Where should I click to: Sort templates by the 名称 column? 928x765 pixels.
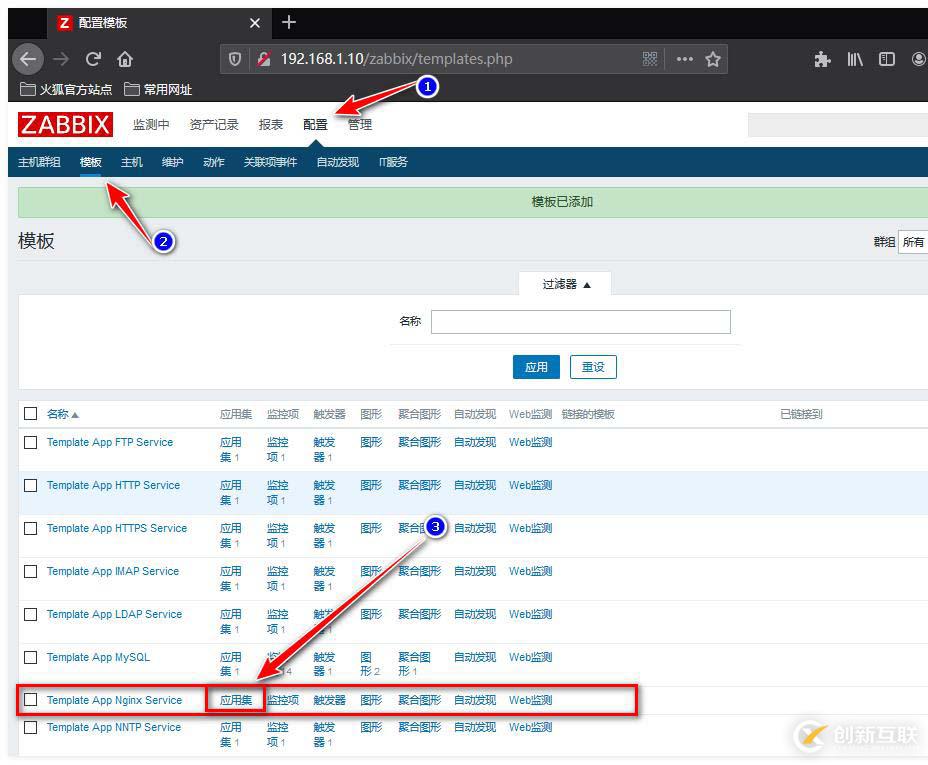(x=62, y=414)
